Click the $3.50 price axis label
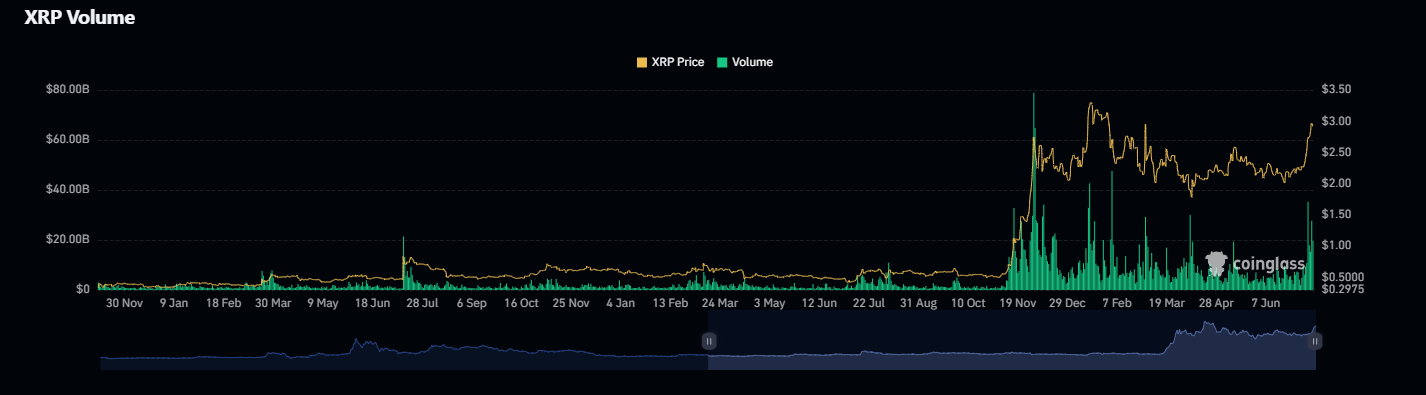This screenshot has width=1426, height=395. [x=1336, y=90]
